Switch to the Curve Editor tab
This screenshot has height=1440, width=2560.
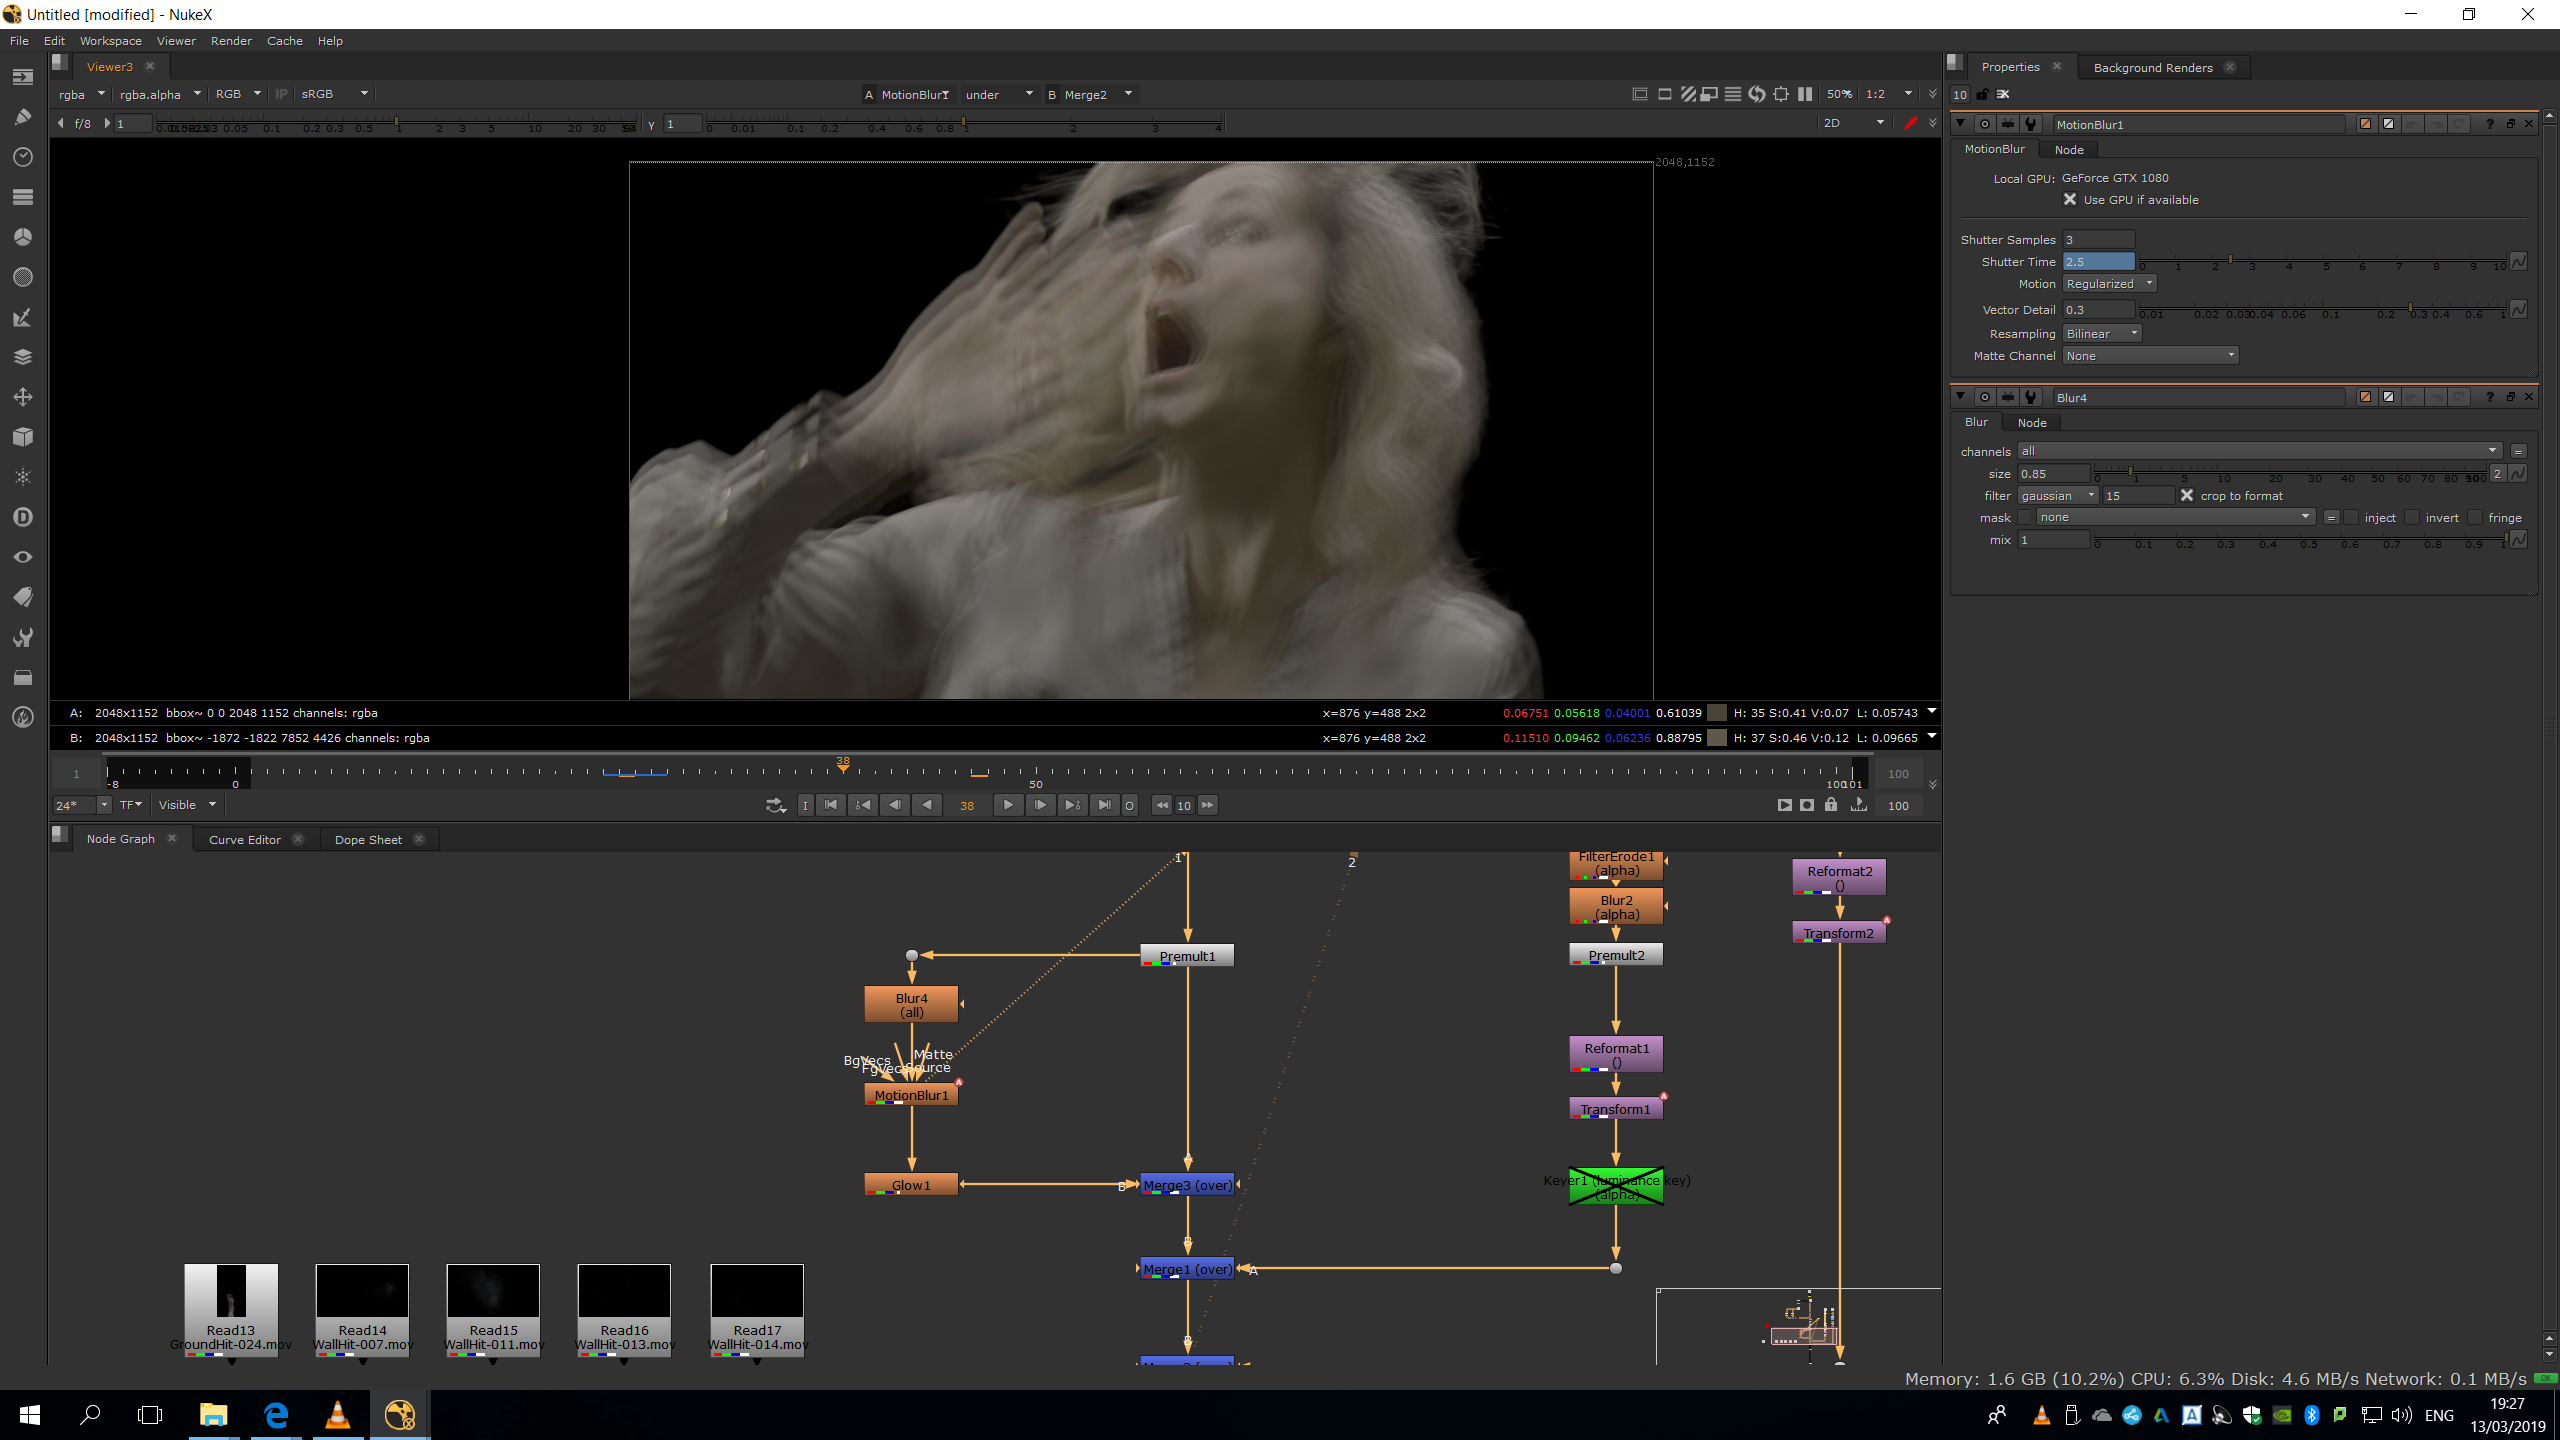click(245, 840)
